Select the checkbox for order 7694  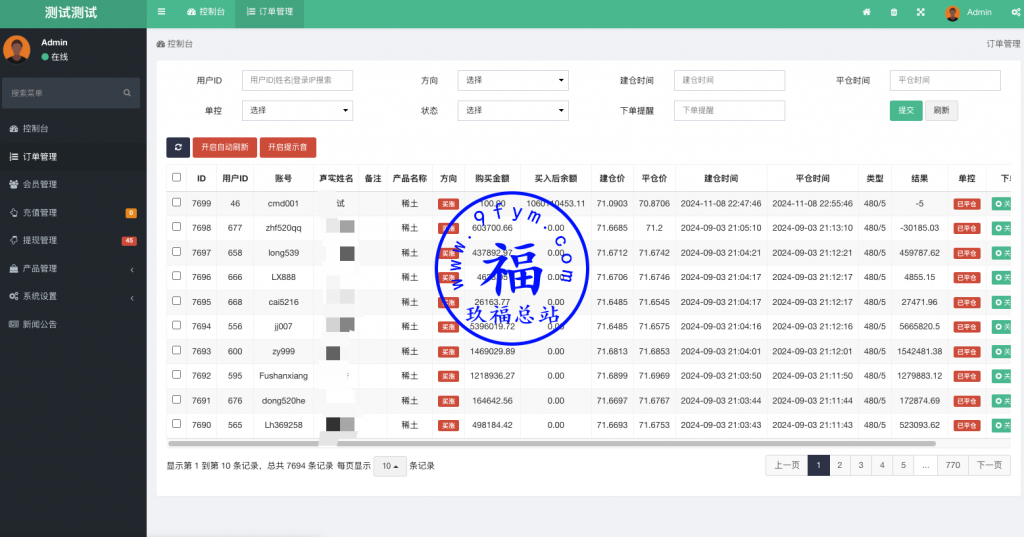[177, 326]
